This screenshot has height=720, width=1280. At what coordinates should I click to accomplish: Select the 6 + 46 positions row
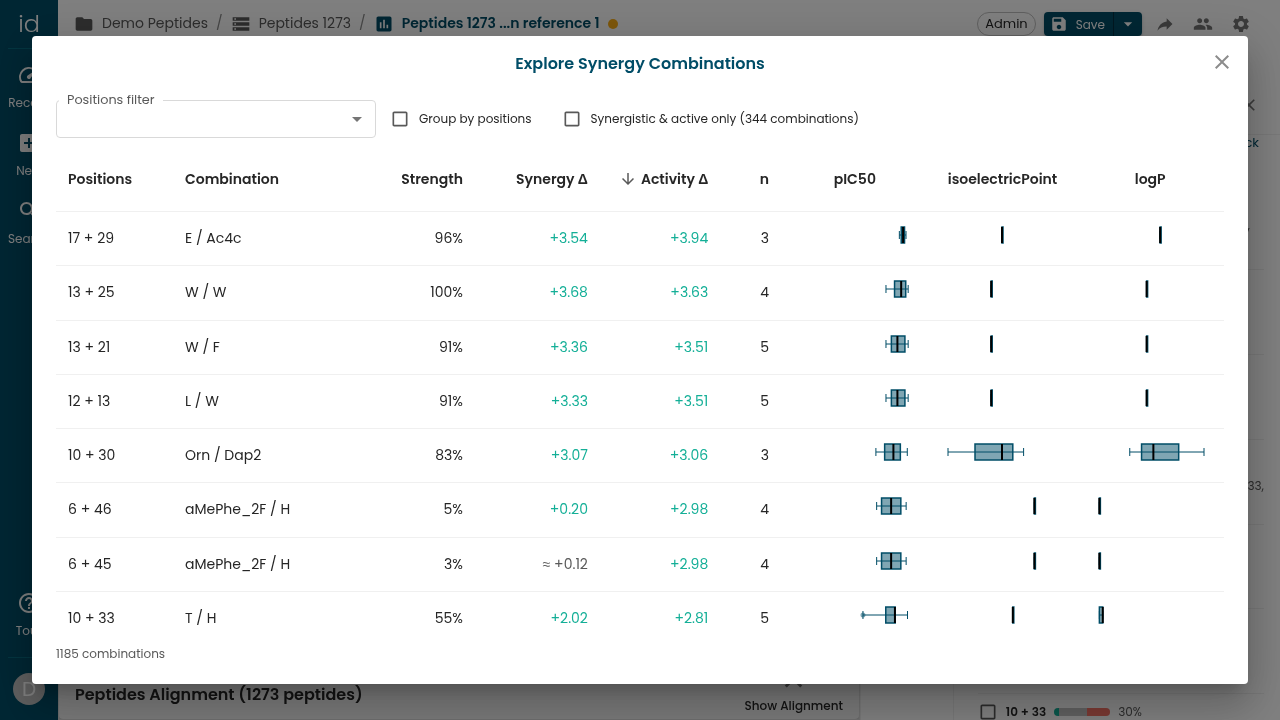(640, 509)
